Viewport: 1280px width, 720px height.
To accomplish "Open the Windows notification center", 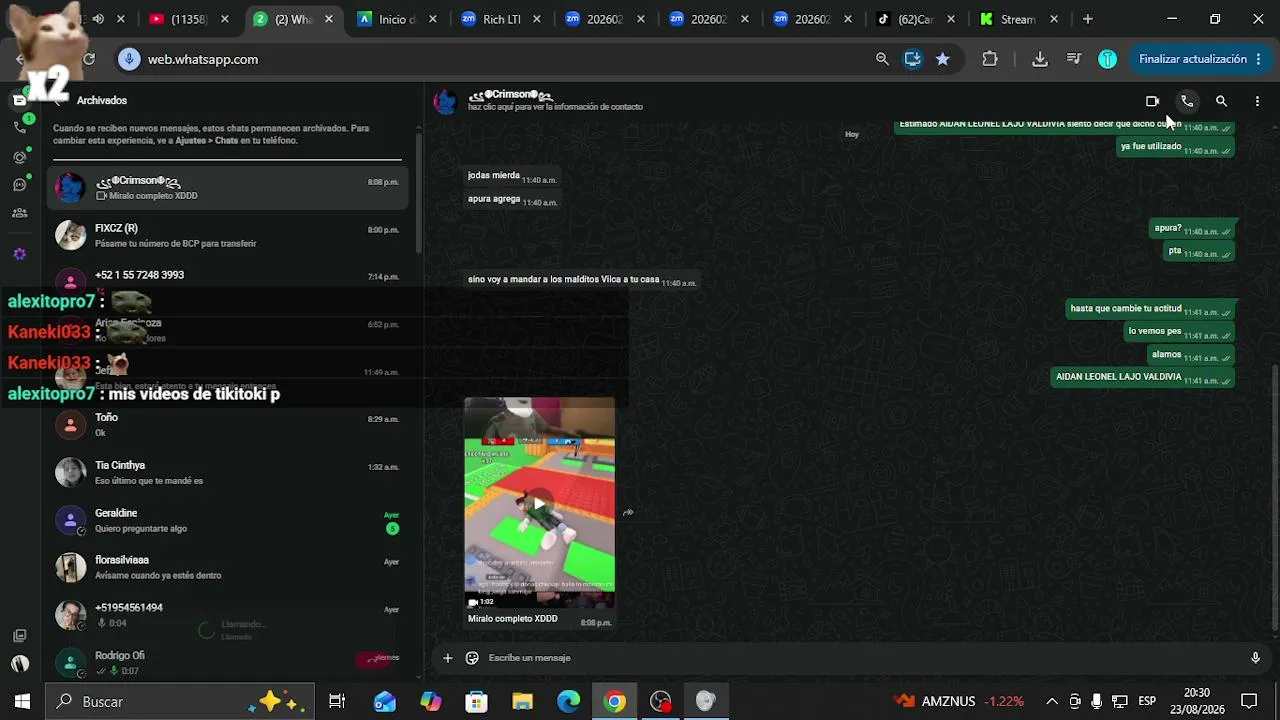I will (1249, 701).
